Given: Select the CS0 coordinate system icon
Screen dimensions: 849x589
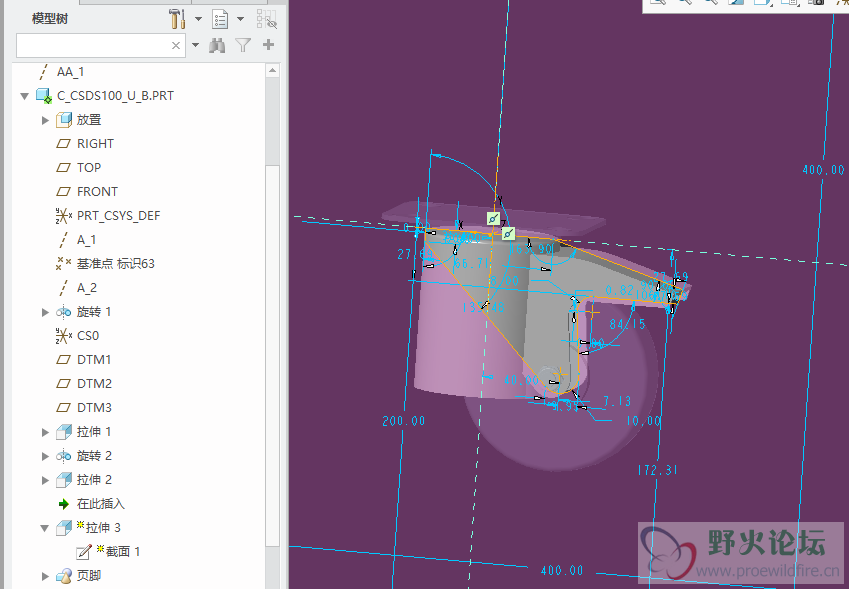Looking at the screenshot, I should point(63,336).
